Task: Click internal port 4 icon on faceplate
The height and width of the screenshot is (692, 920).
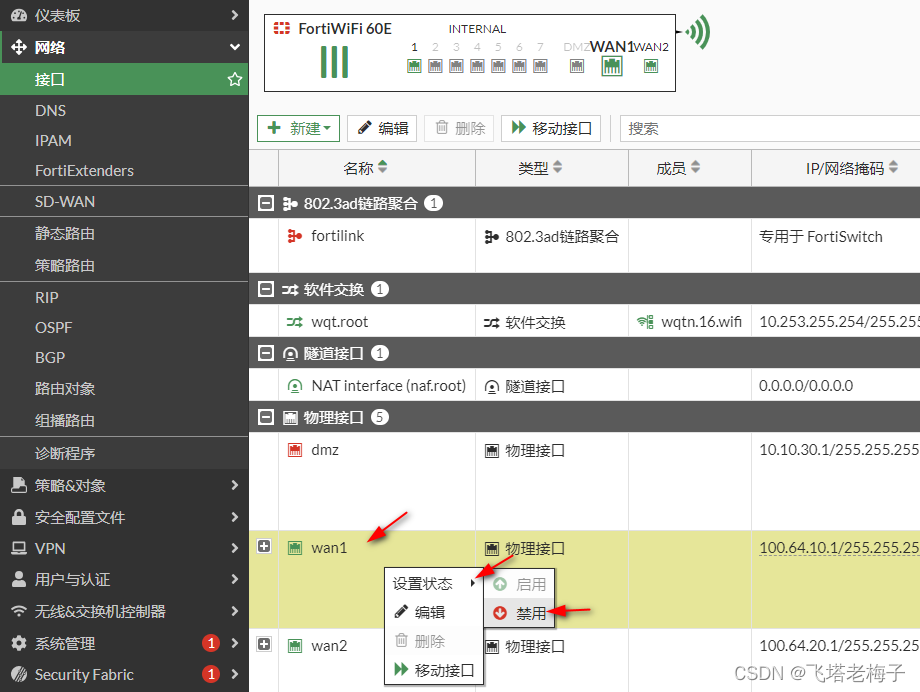Action: 478,66
